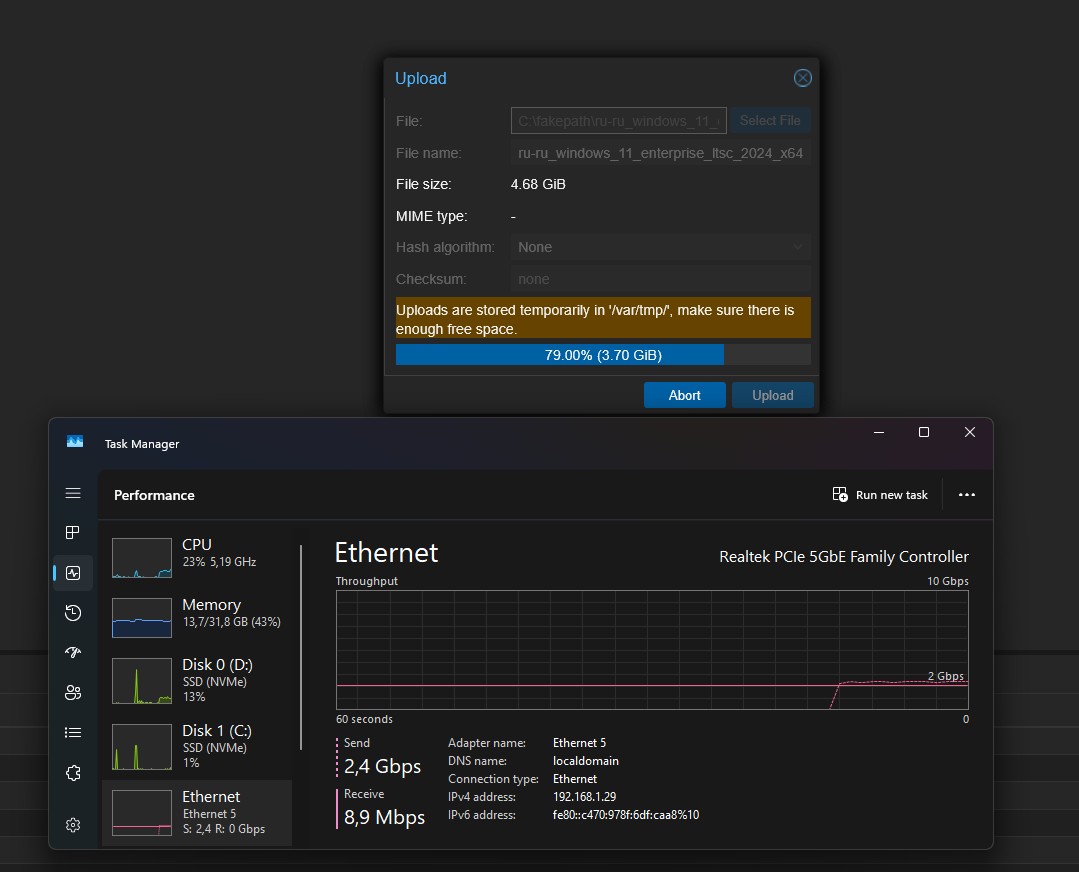Close the Upload dialog with the X icon
Viewport: 1079px width, 872px height.
802,78
